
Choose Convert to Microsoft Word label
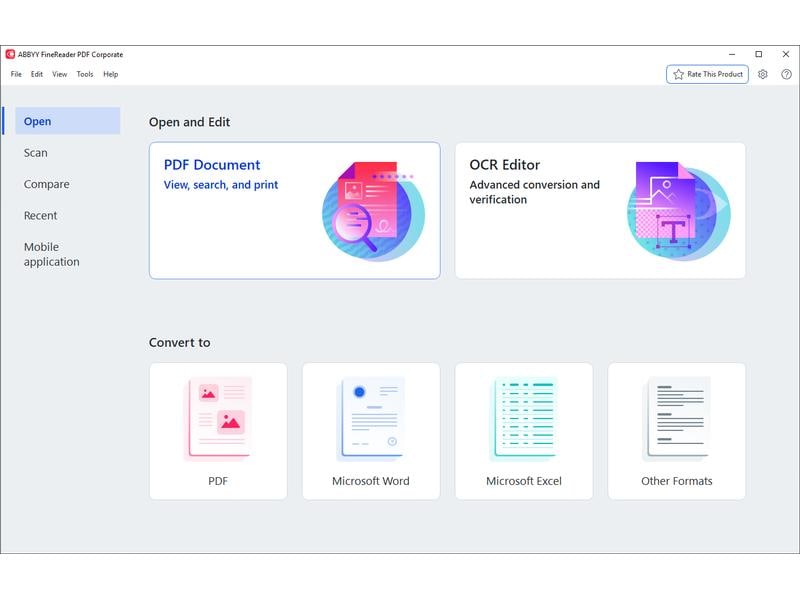coord(371,481)
